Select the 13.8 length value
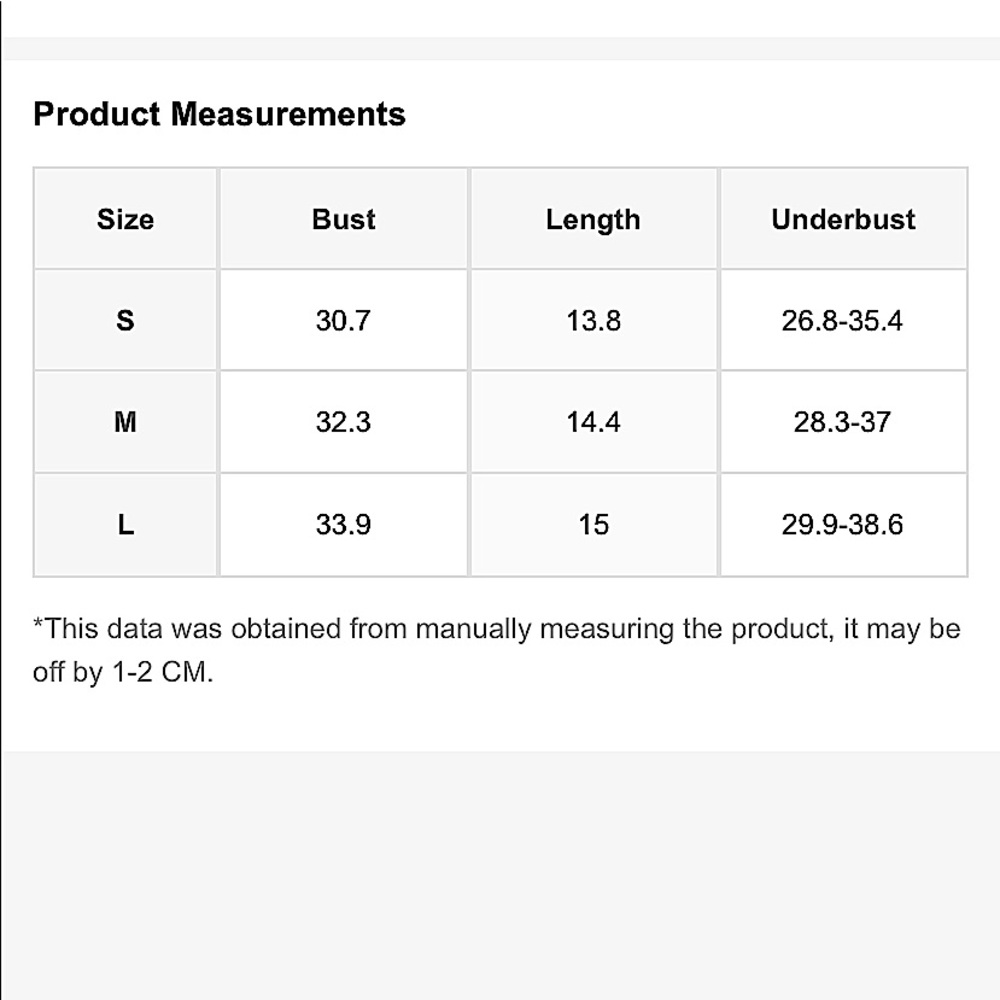The image size is (1000, 1000). tap(593, 321)
